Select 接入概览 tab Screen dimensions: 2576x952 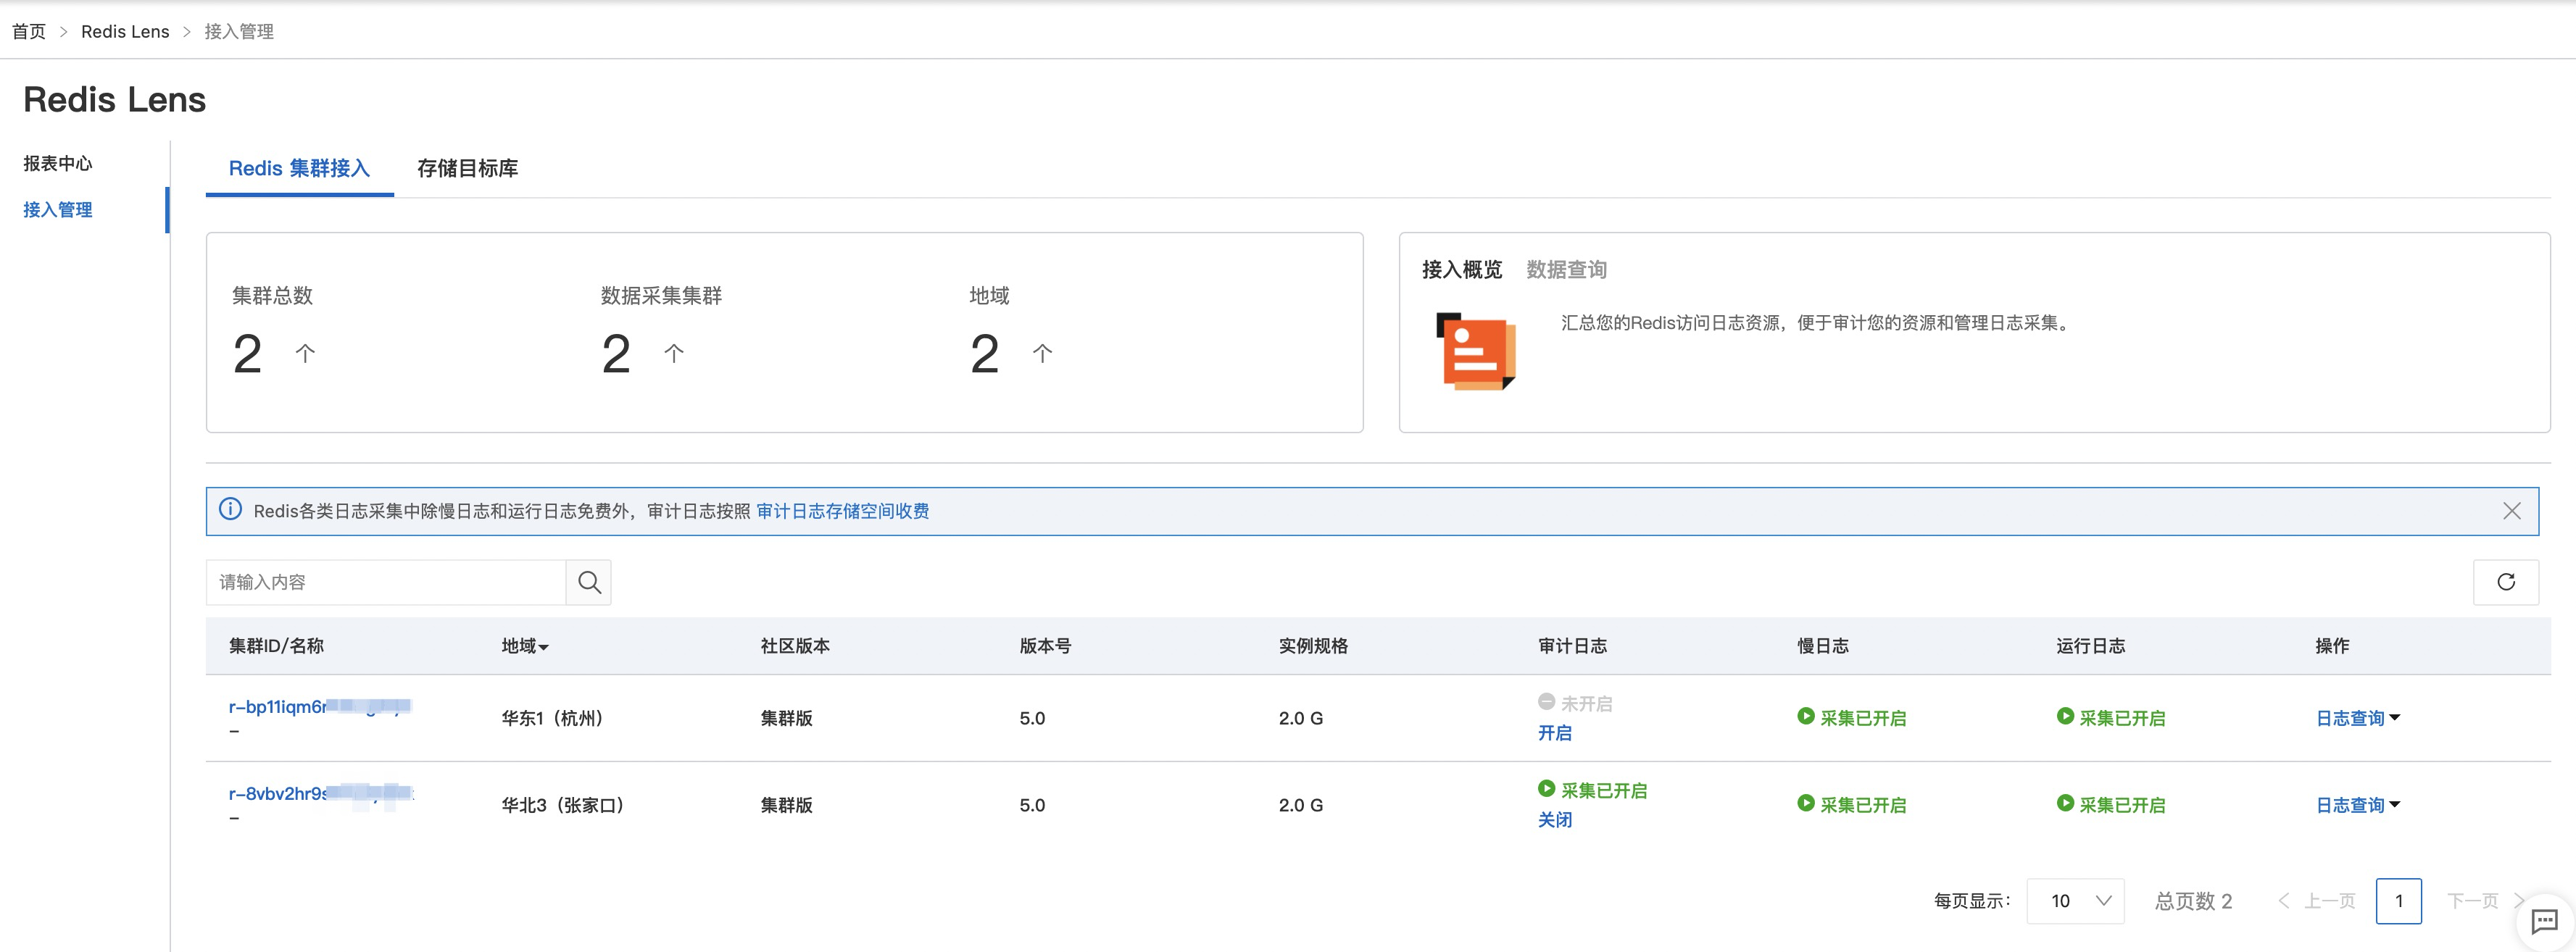click(1461, 269)
